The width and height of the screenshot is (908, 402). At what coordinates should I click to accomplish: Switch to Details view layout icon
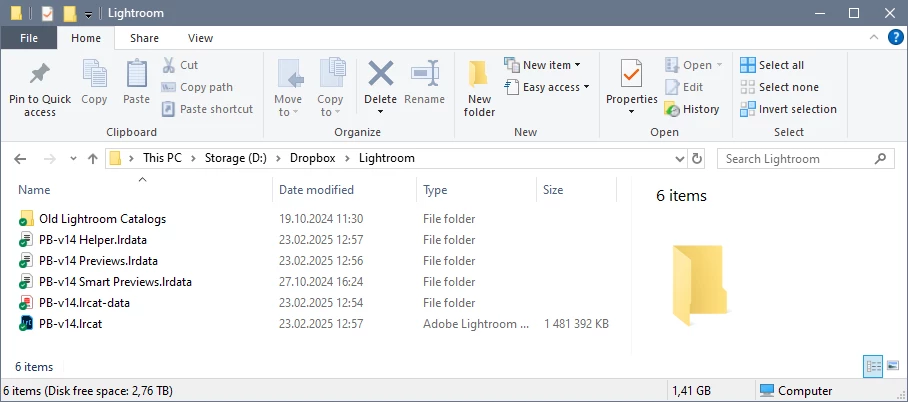coord(873,366)
